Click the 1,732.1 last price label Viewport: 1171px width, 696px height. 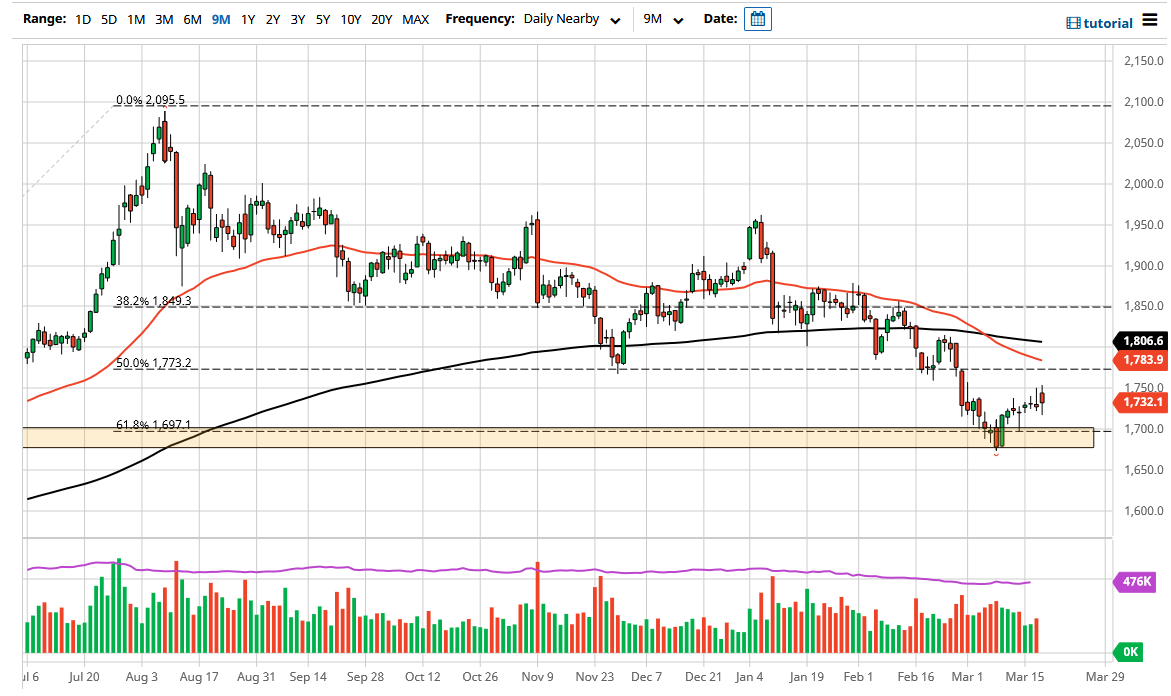click(x=1142, y=402)
